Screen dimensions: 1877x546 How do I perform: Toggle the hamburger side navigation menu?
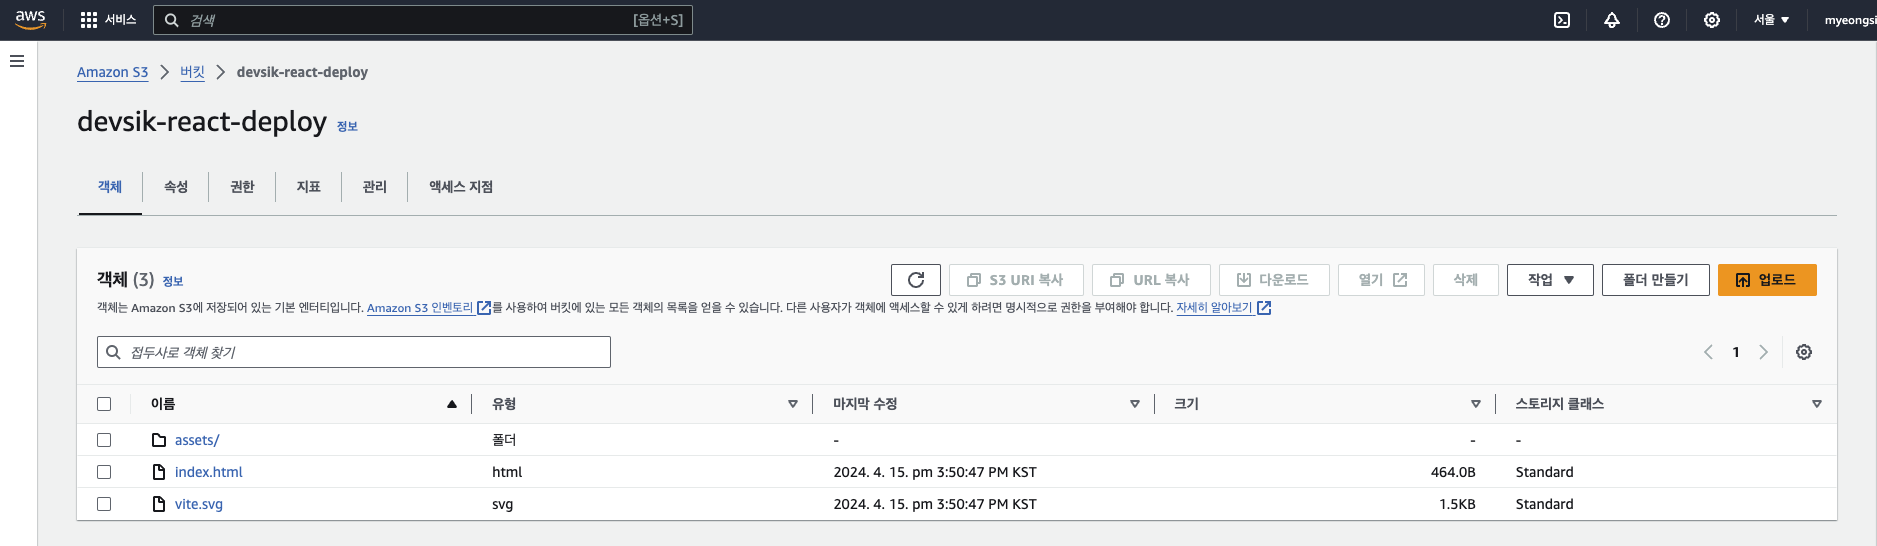(17, 61)
